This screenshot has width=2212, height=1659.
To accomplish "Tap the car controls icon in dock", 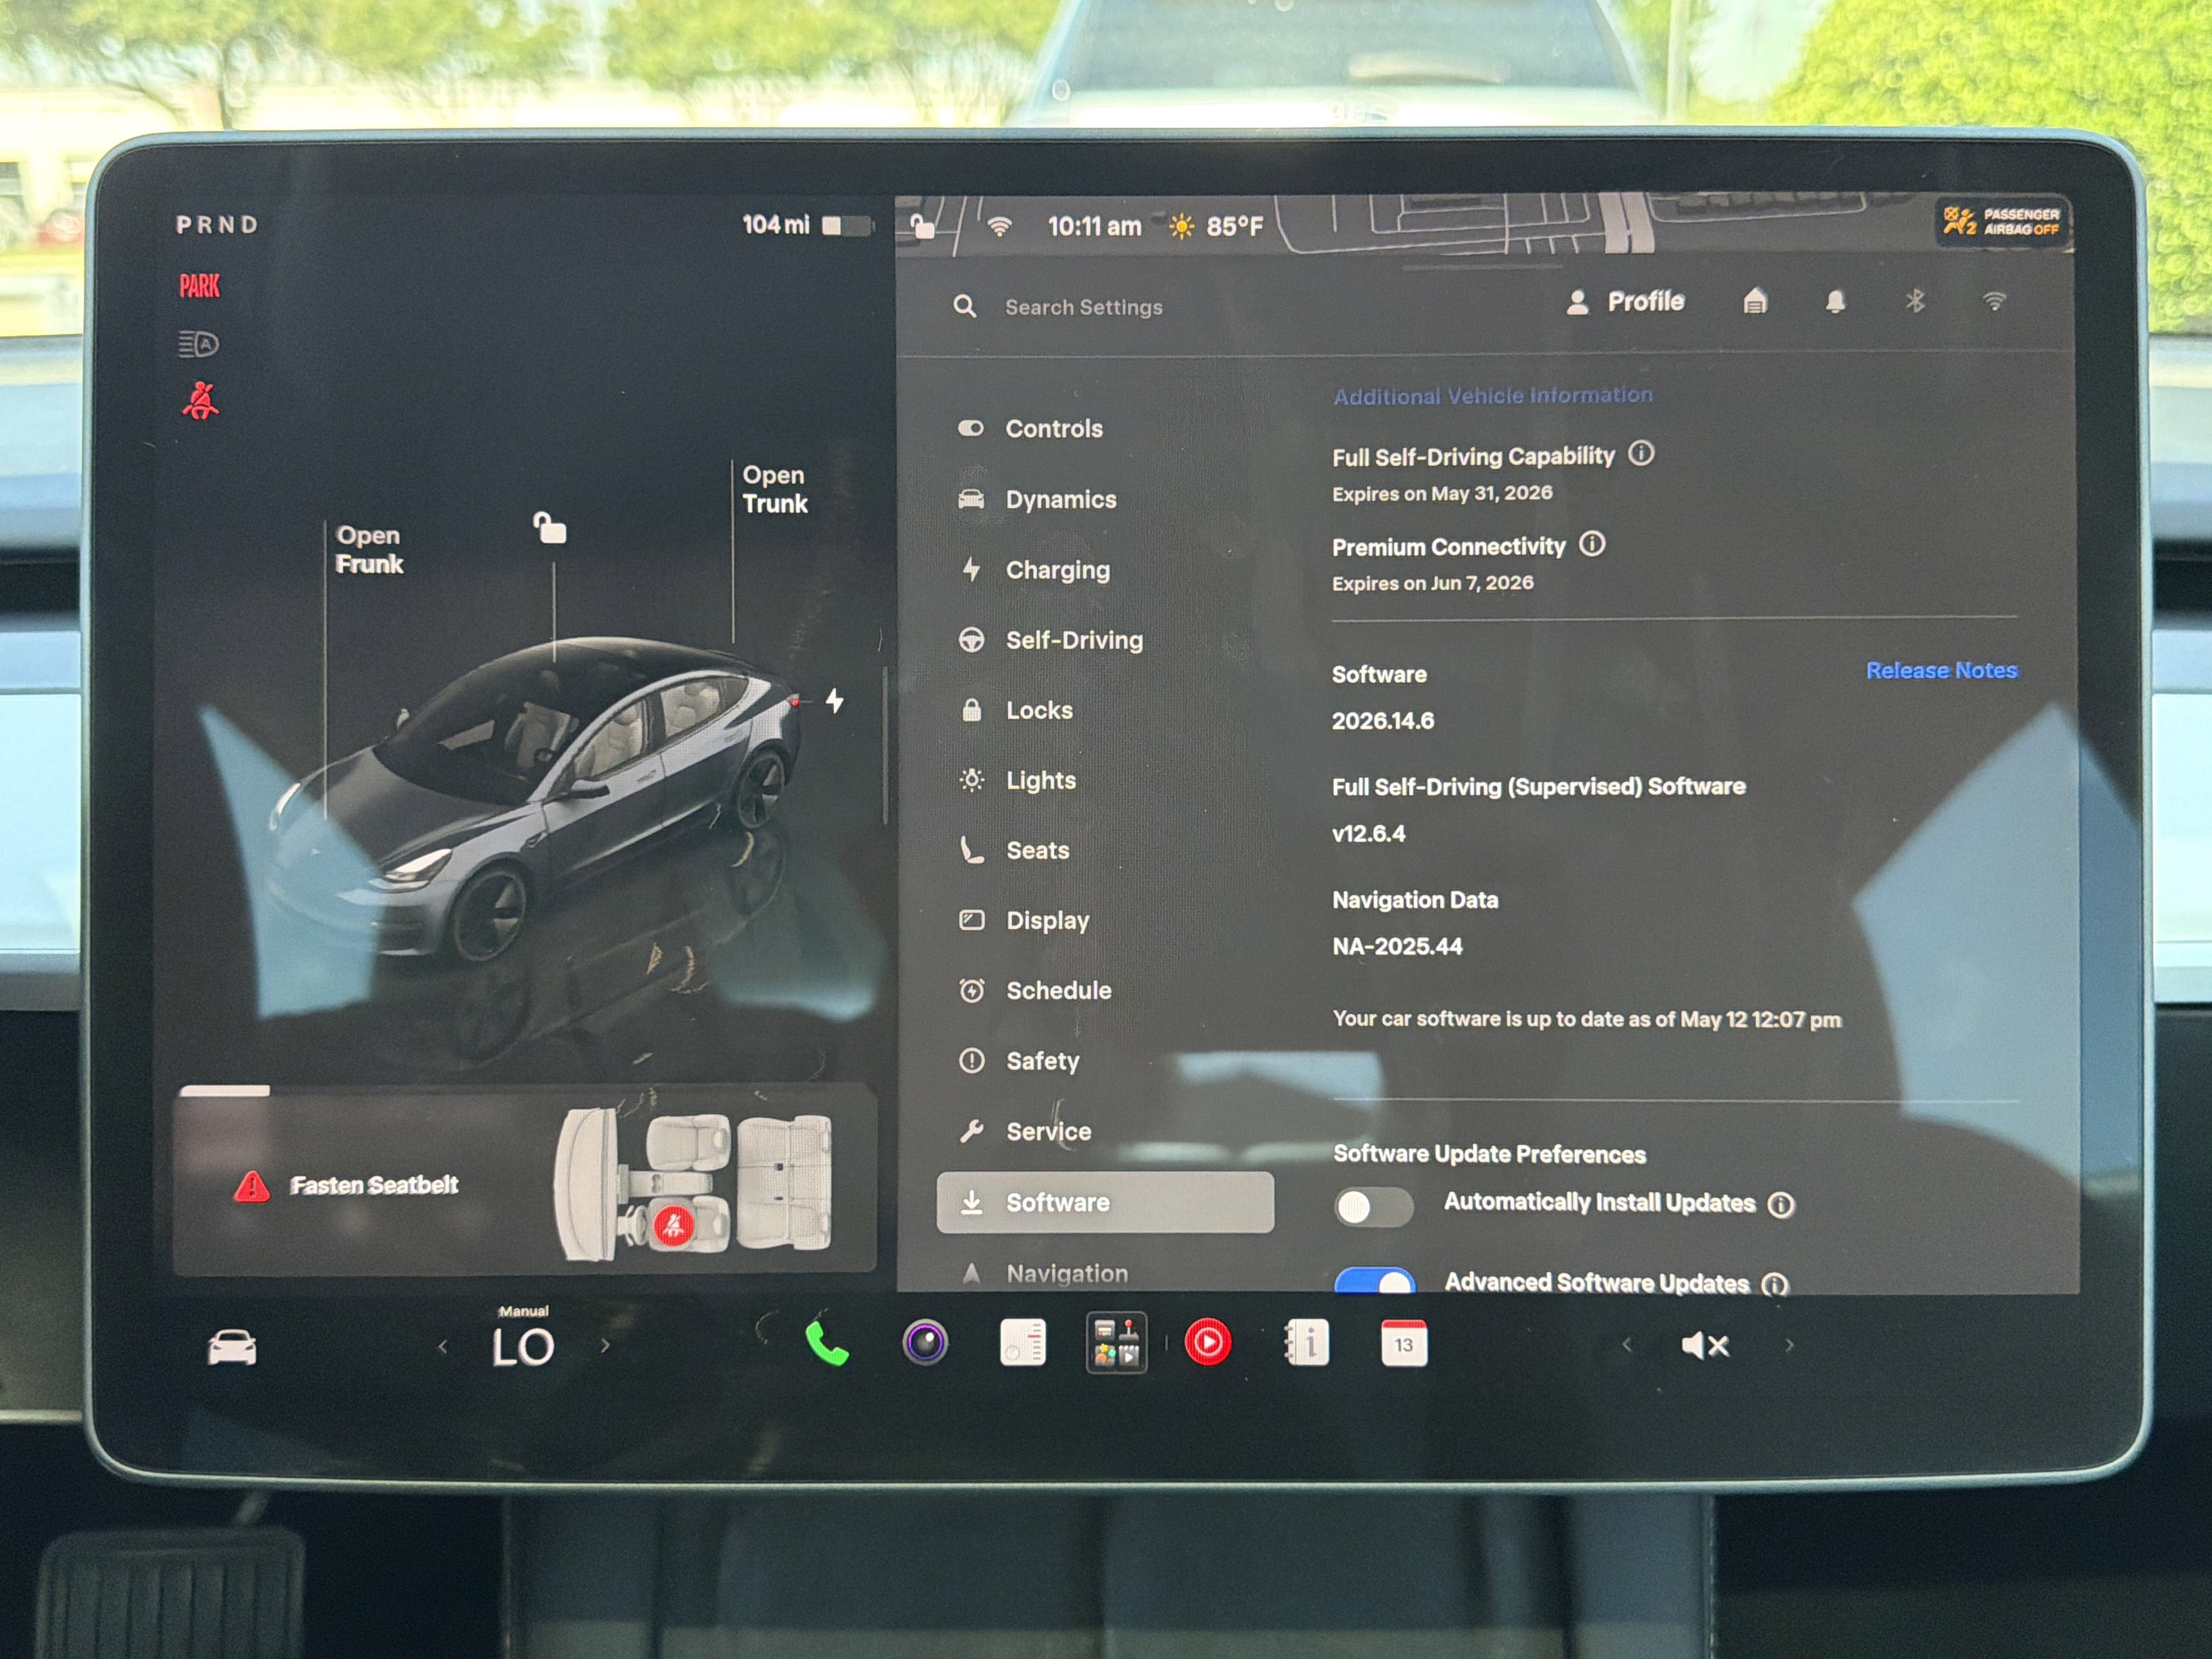I will point(231,1348).
